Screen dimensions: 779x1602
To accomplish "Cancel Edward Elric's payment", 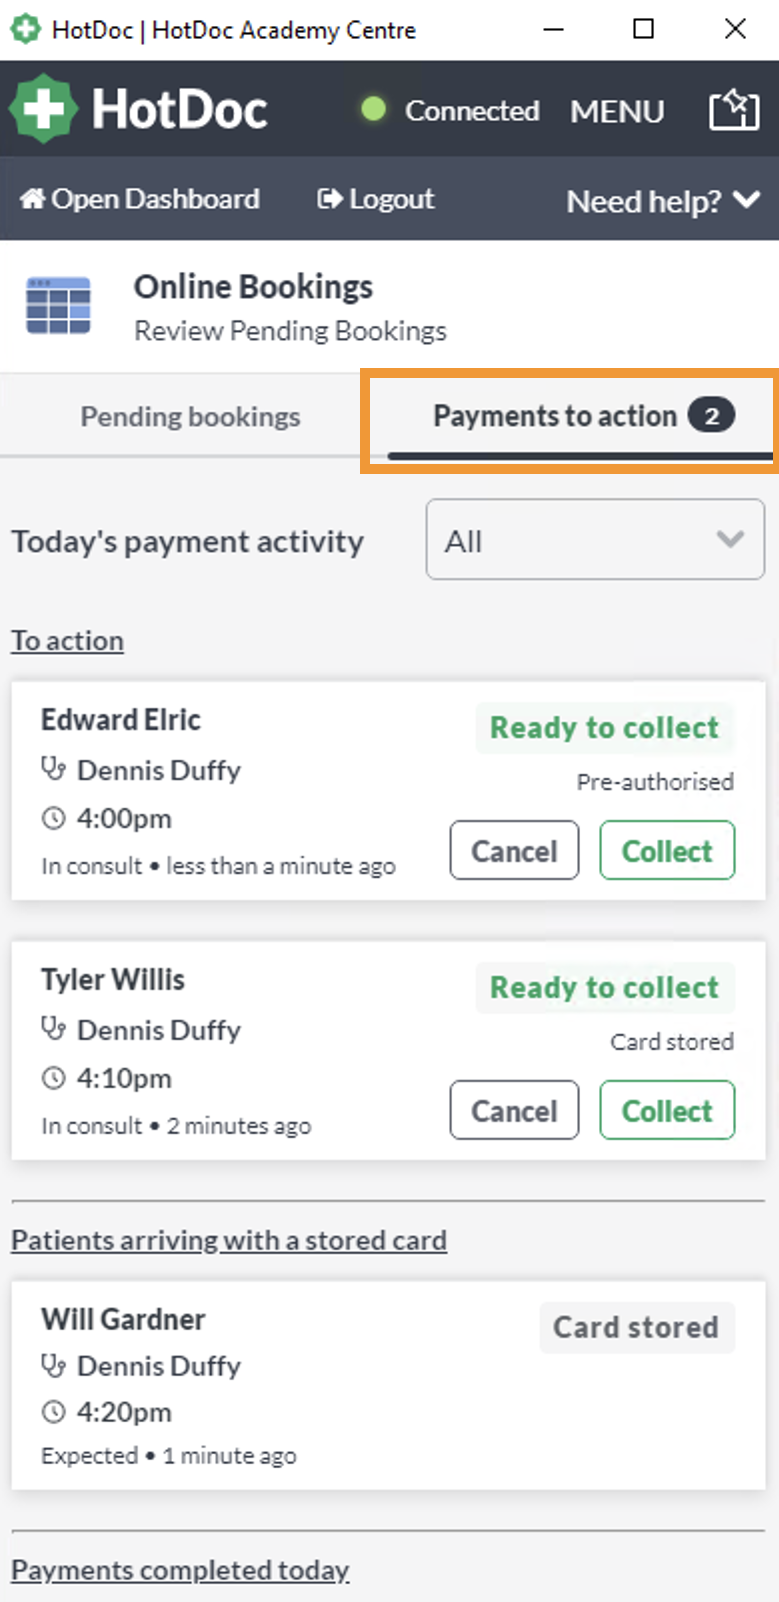I will click(x=514, y=851).
